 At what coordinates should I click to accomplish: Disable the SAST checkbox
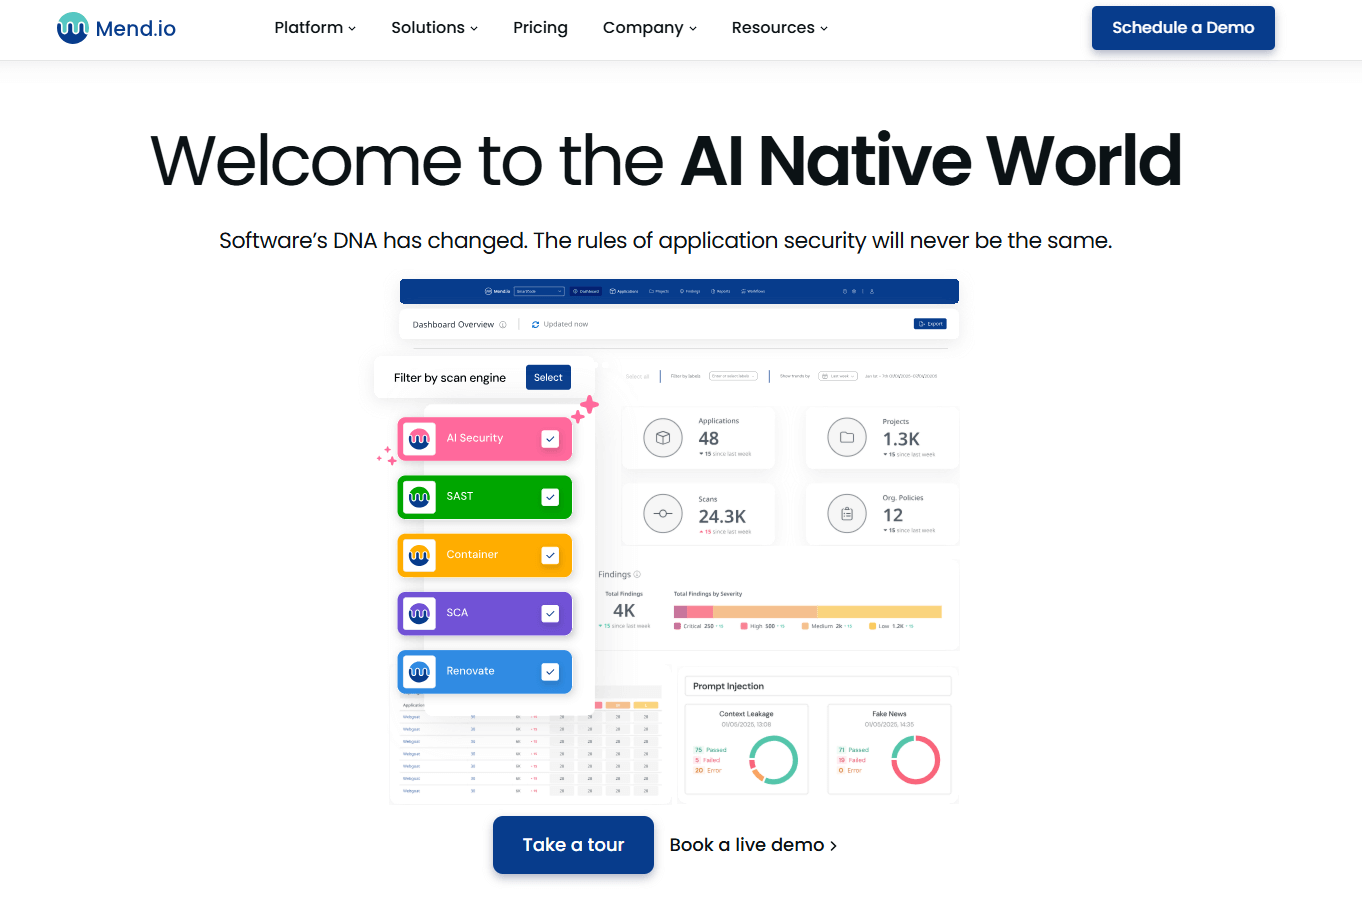point(551,497)
